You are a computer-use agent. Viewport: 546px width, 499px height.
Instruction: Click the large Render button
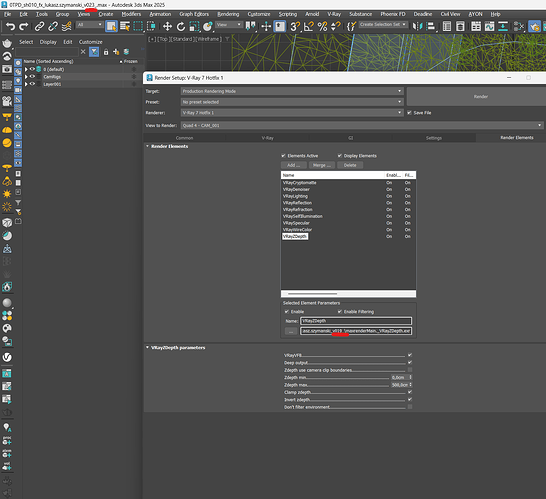point(481,96)
